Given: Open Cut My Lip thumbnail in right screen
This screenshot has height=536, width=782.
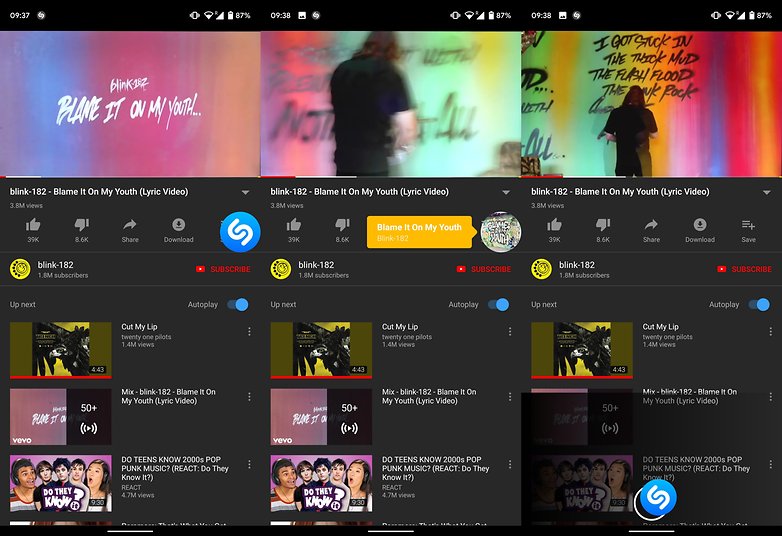Looking at the screenshot, I should point(582,350).
